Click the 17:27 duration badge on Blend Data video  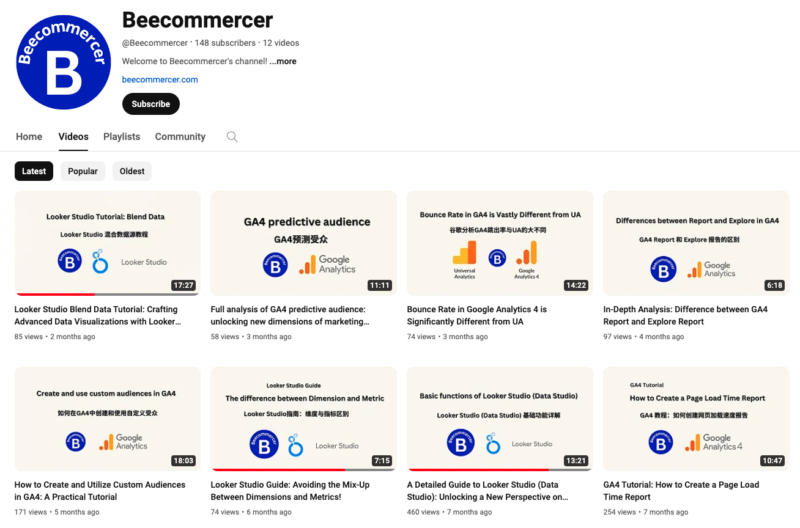[183, 285]
